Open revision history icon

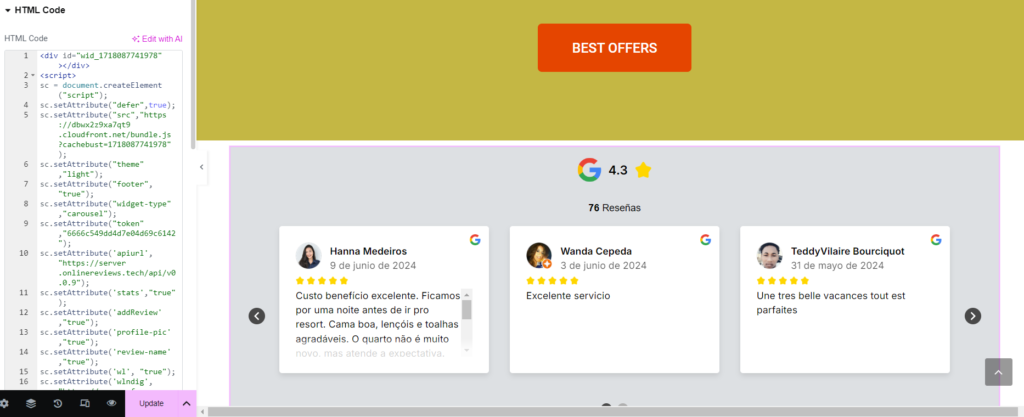(58, 403)
